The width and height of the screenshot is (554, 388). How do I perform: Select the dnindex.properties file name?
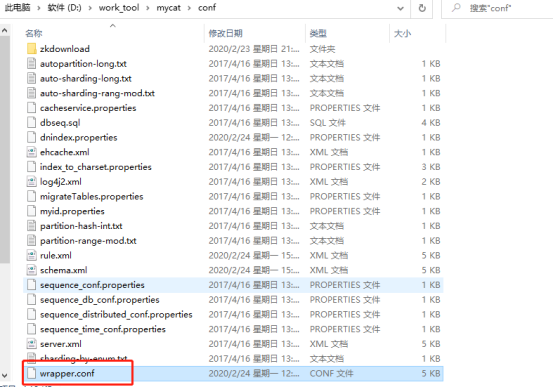78,137
